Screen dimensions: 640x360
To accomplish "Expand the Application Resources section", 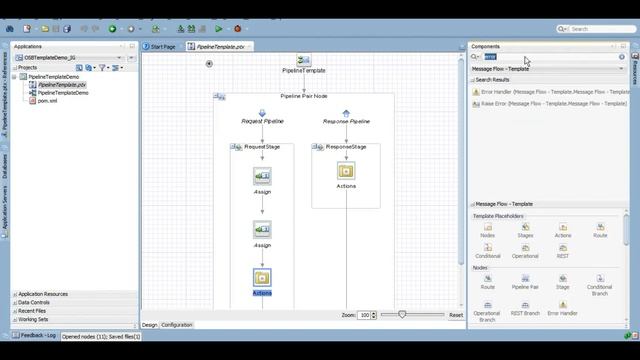I will point(15,294).
